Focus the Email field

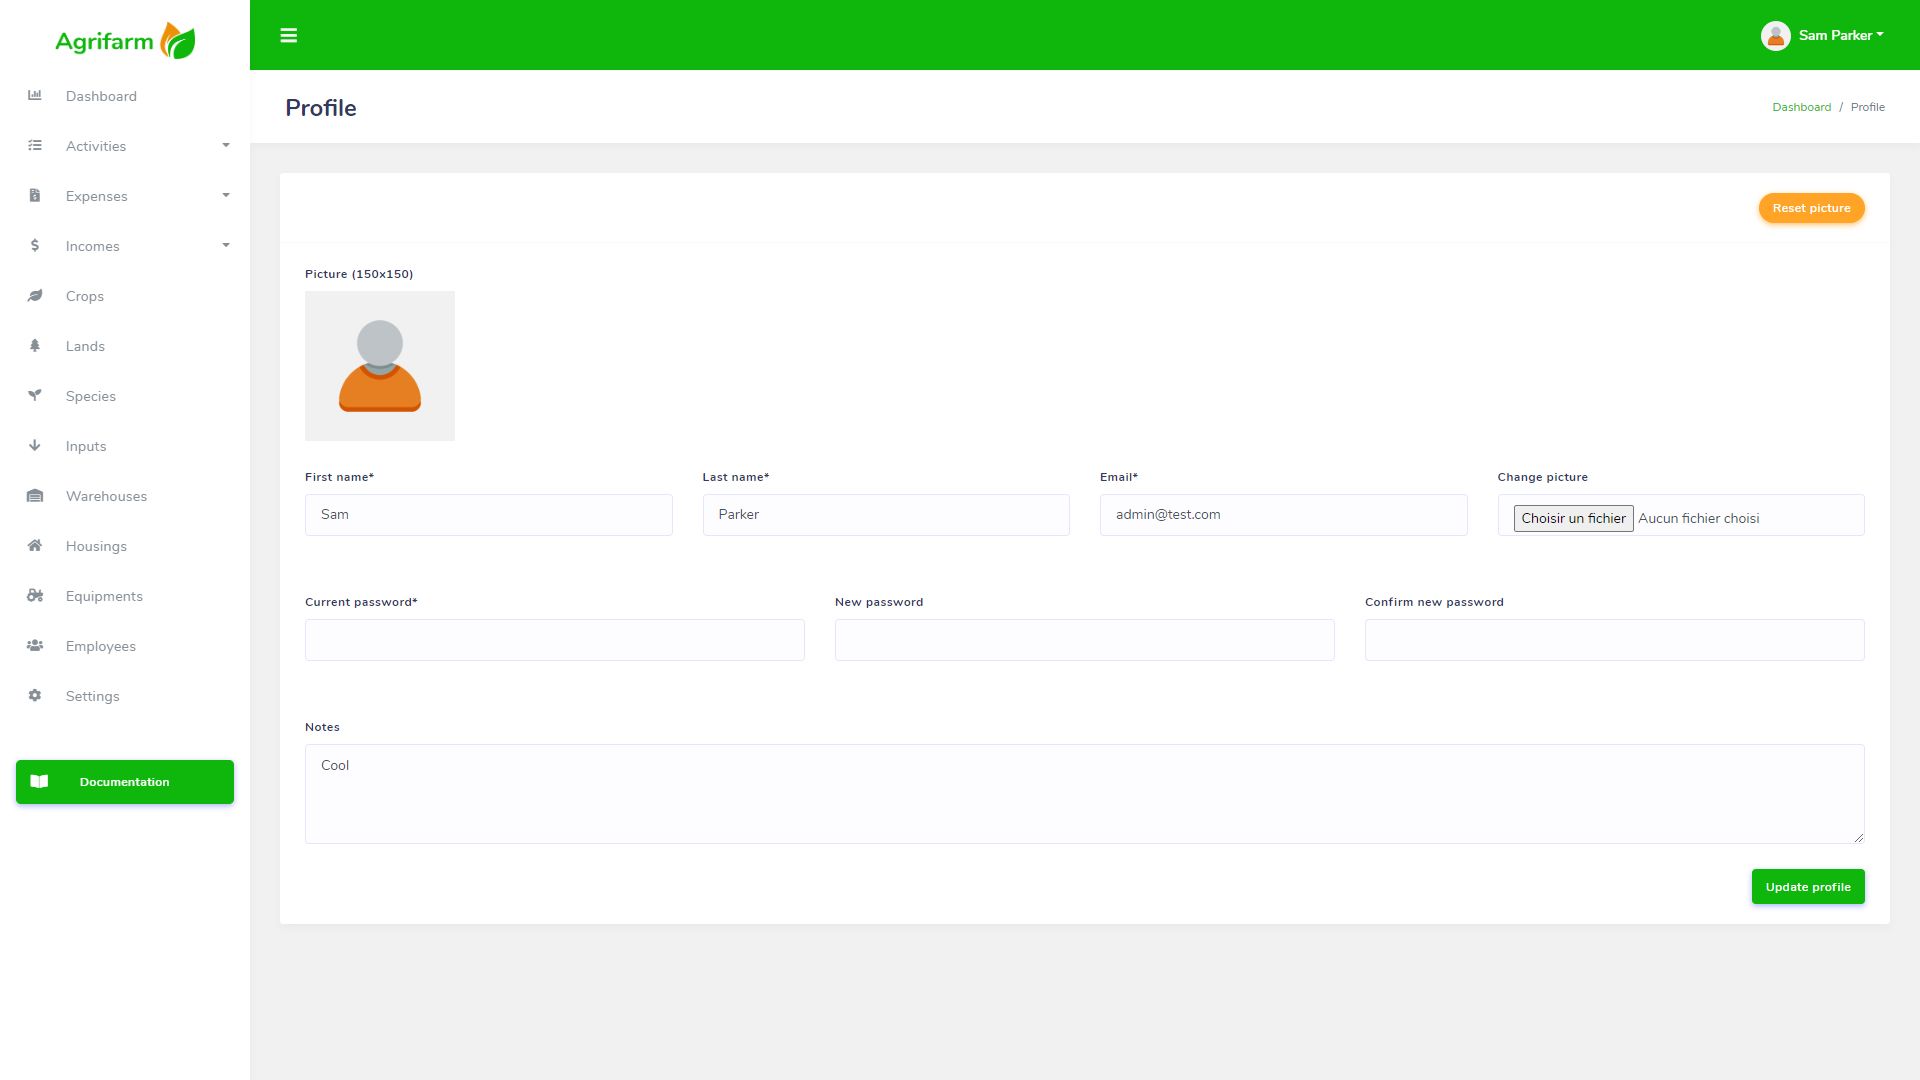1284,515
